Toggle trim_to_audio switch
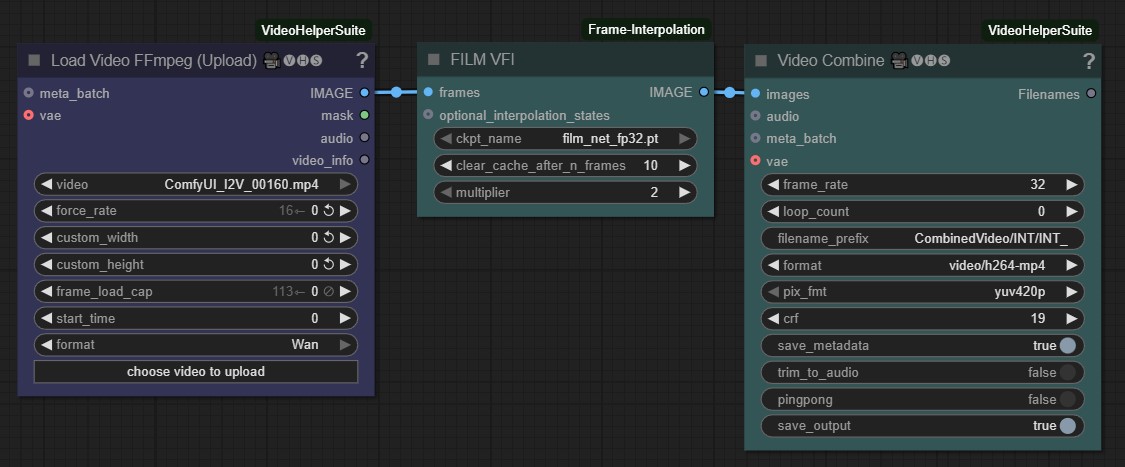Viewport: 1125px width, 467px height. point(1068,372)
